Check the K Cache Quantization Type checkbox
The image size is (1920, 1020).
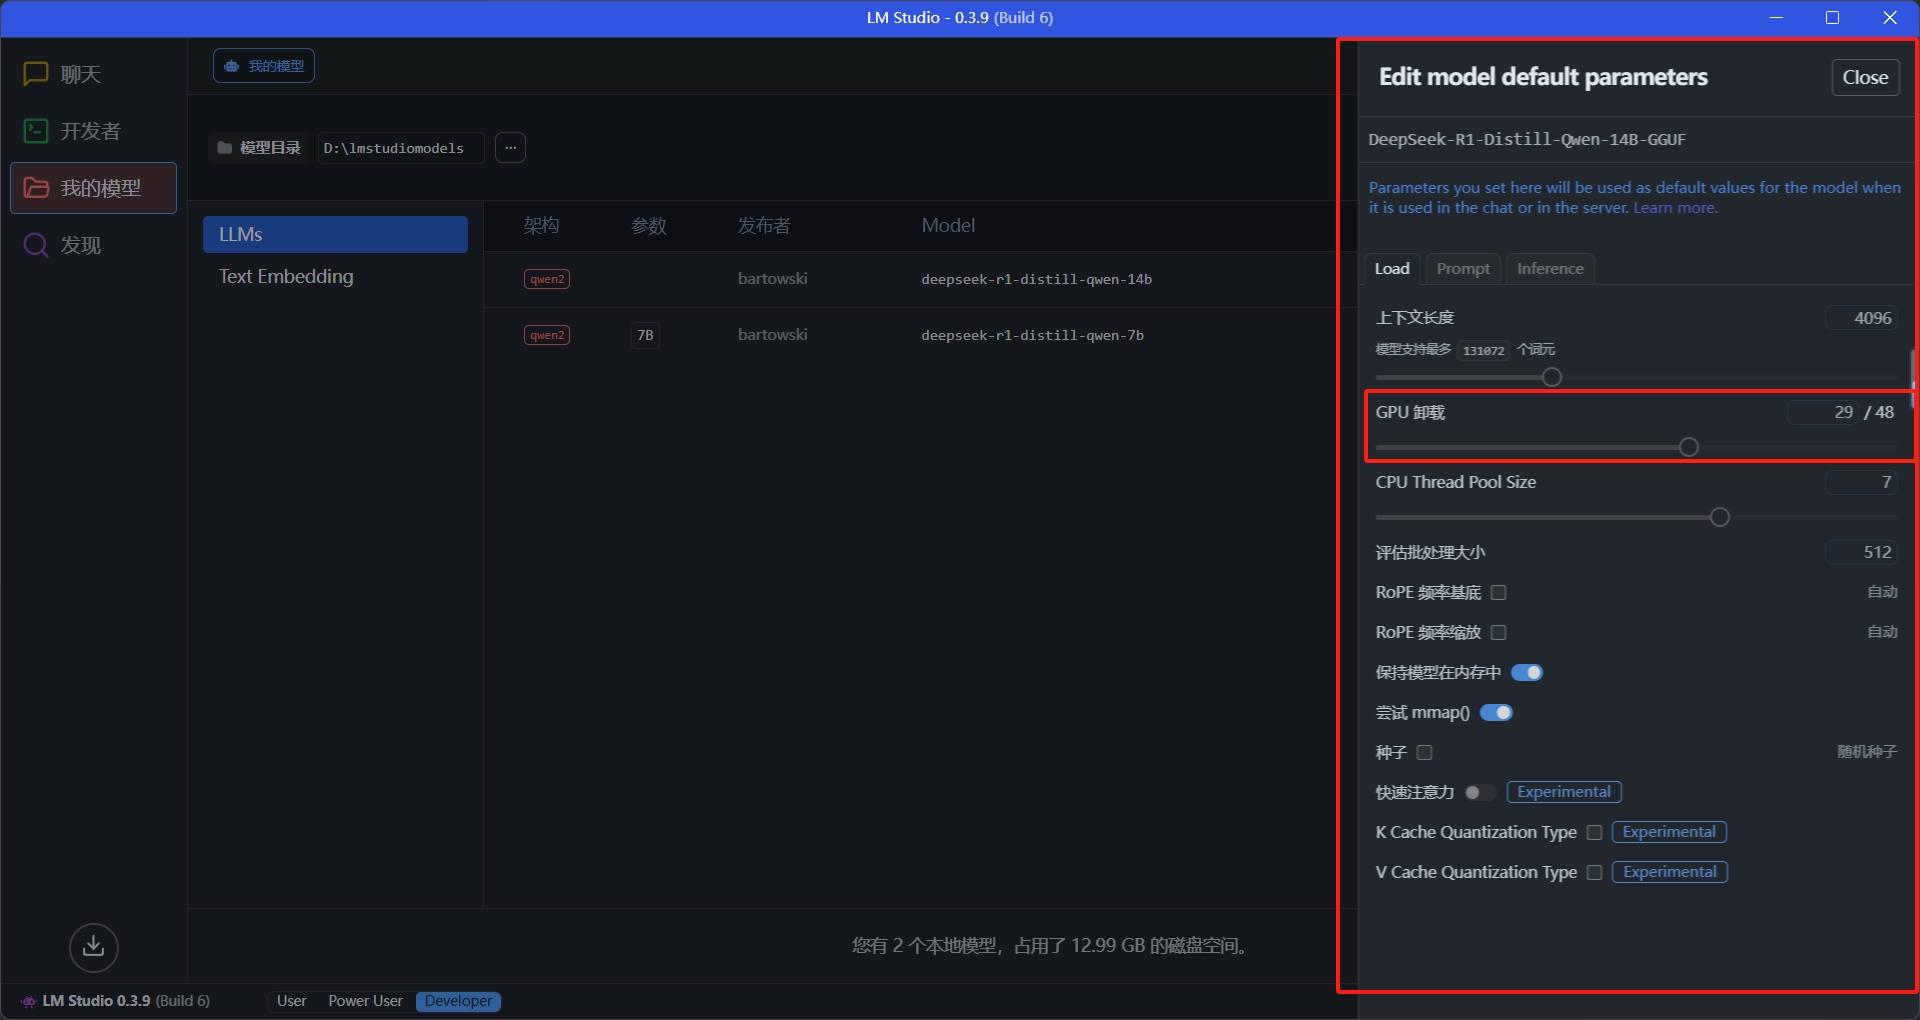(1594, 833)
